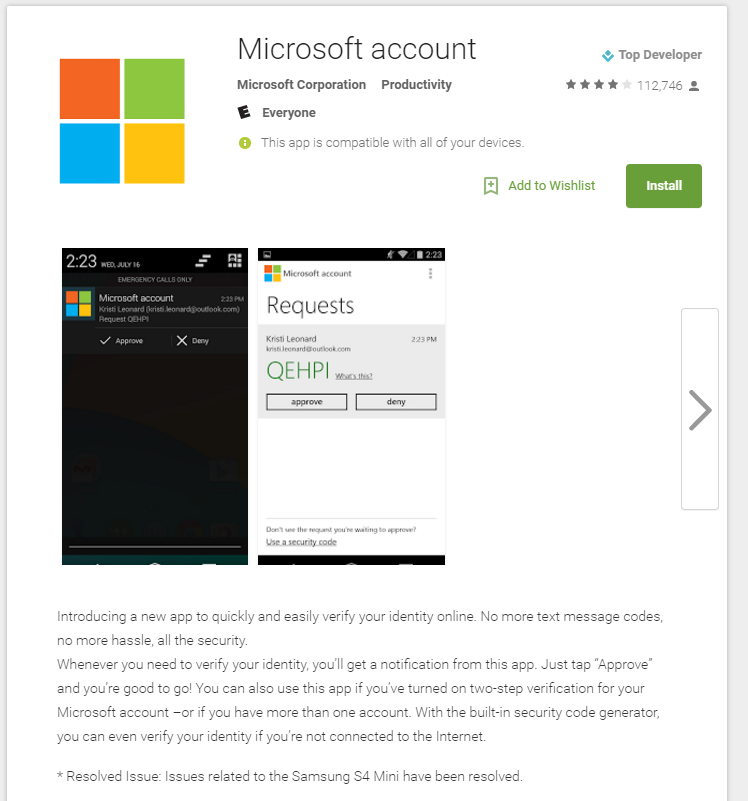Click the 112,746 ratings count
The width and height of the screenshot is (748, 801).
pyautogui.click(x=660, y=86)
